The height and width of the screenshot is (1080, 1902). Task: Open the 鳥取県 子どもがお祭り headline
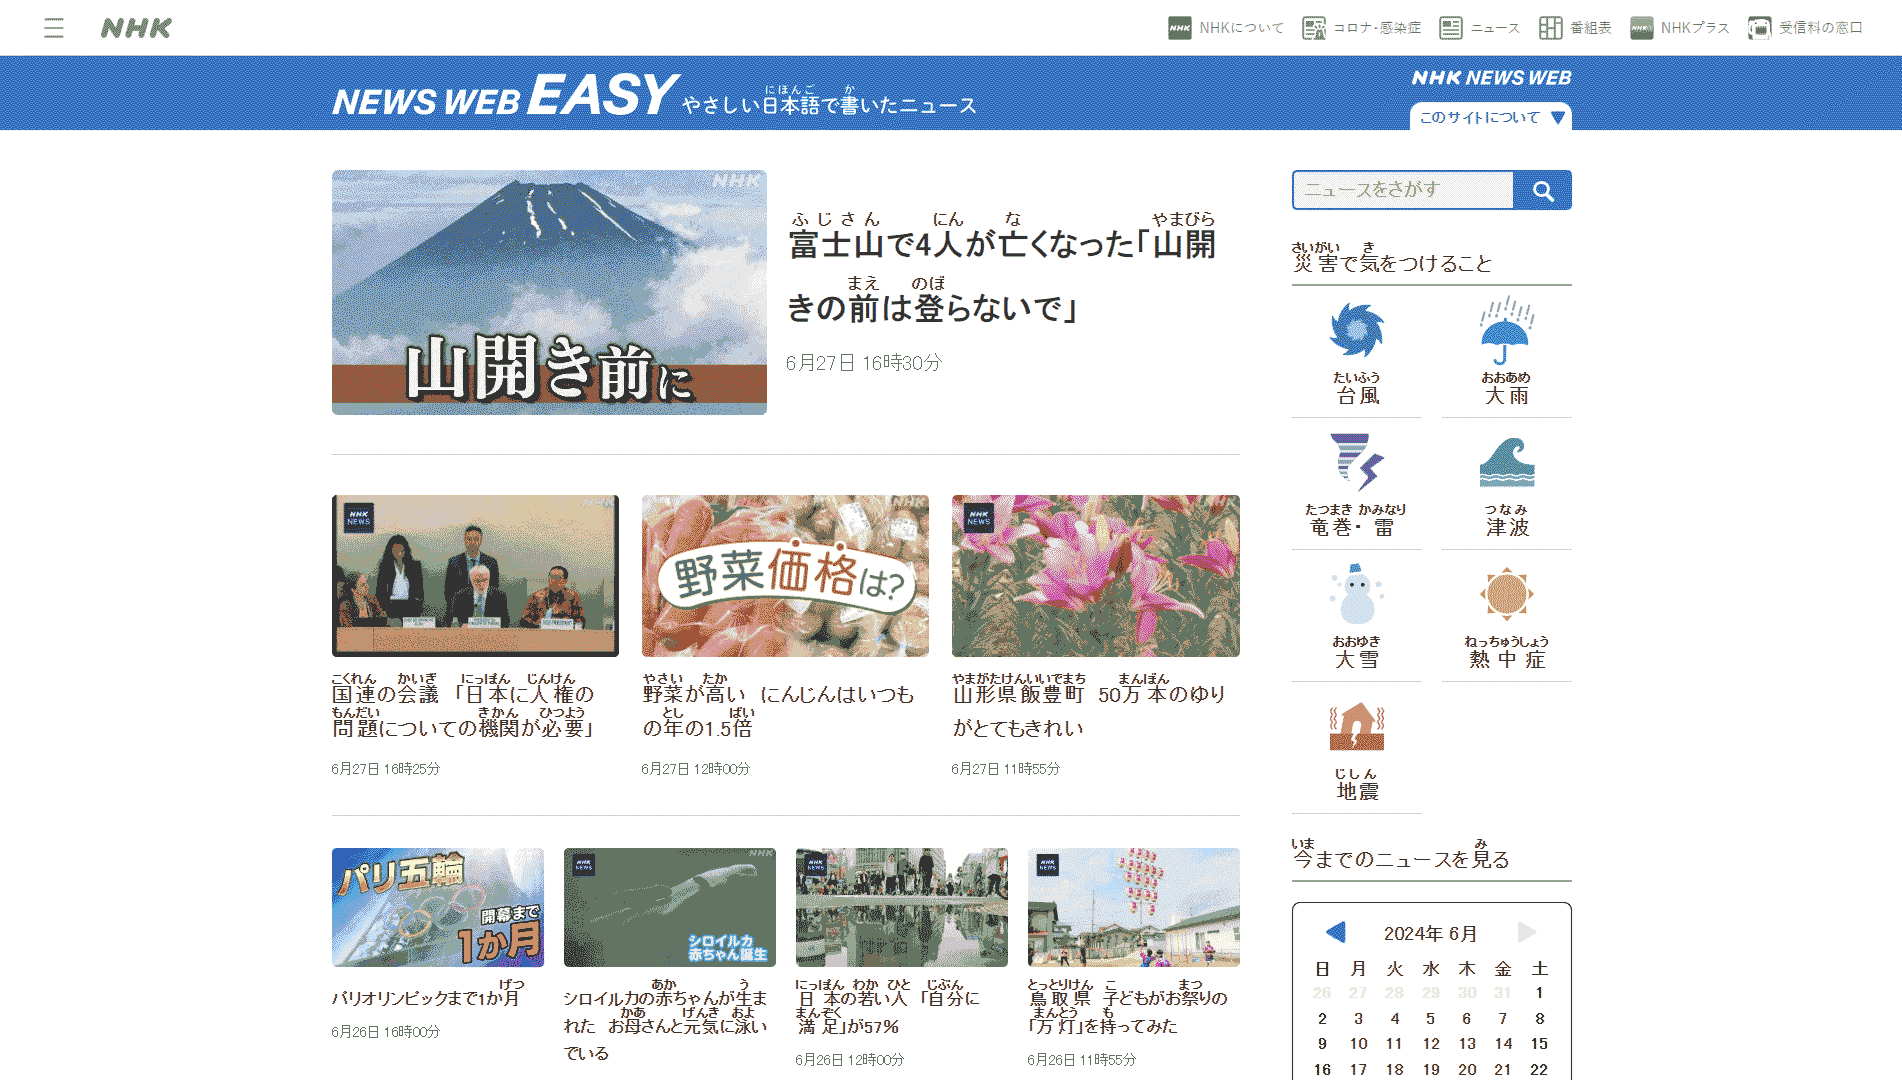1128,1007
